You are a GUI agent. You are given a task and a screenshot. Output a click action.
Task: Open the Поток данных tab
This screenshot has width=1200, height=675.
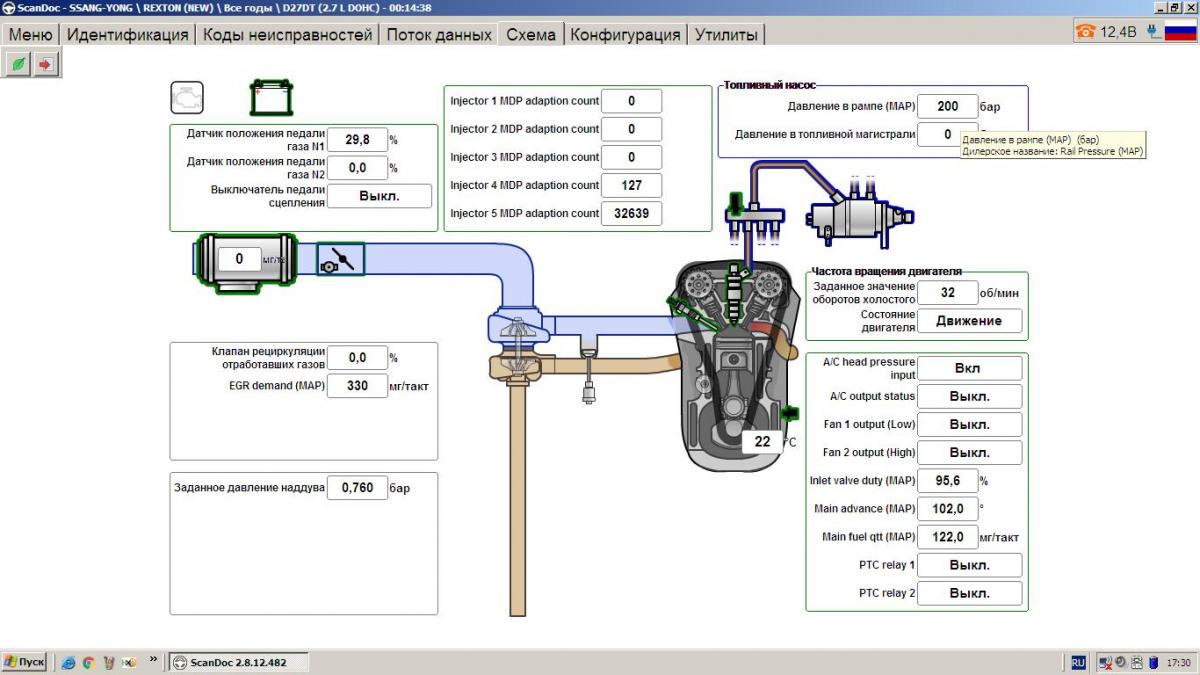pyautogui.click(x=438, y=34)
